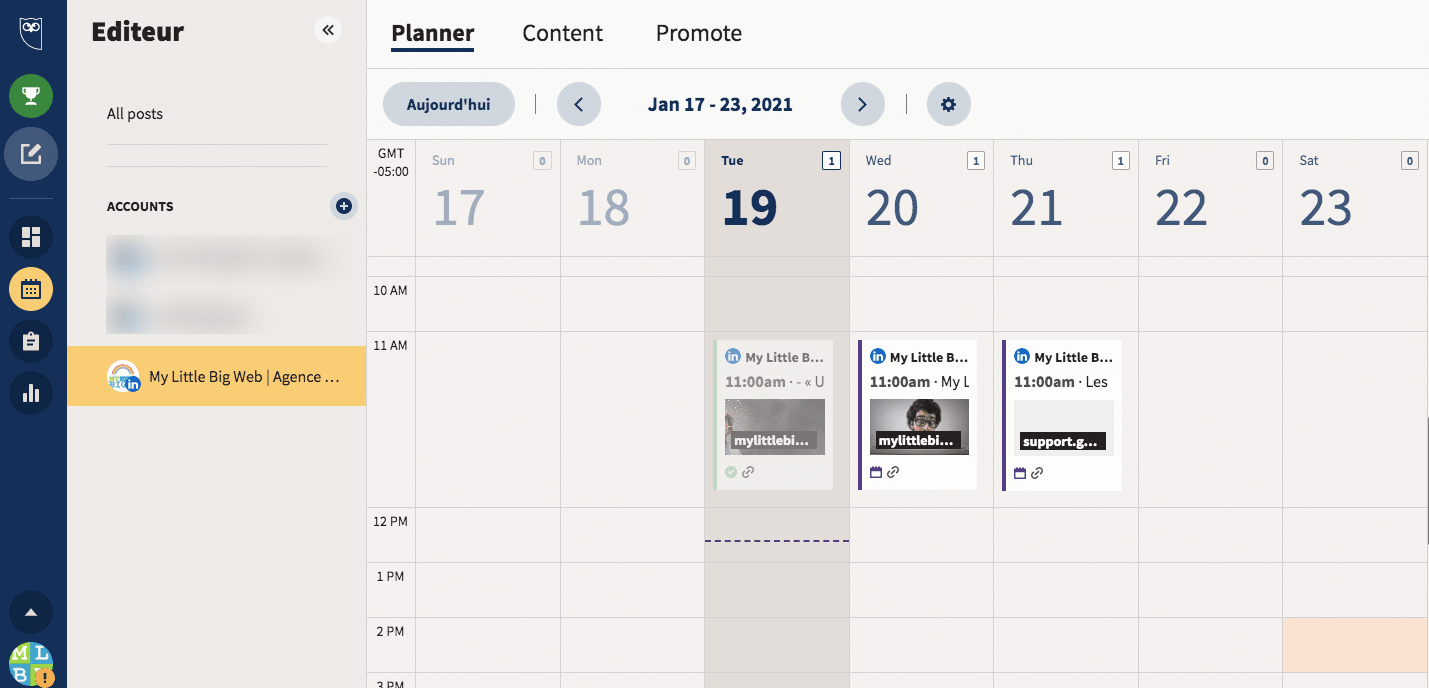Open the All posts view

pos(134,113)
